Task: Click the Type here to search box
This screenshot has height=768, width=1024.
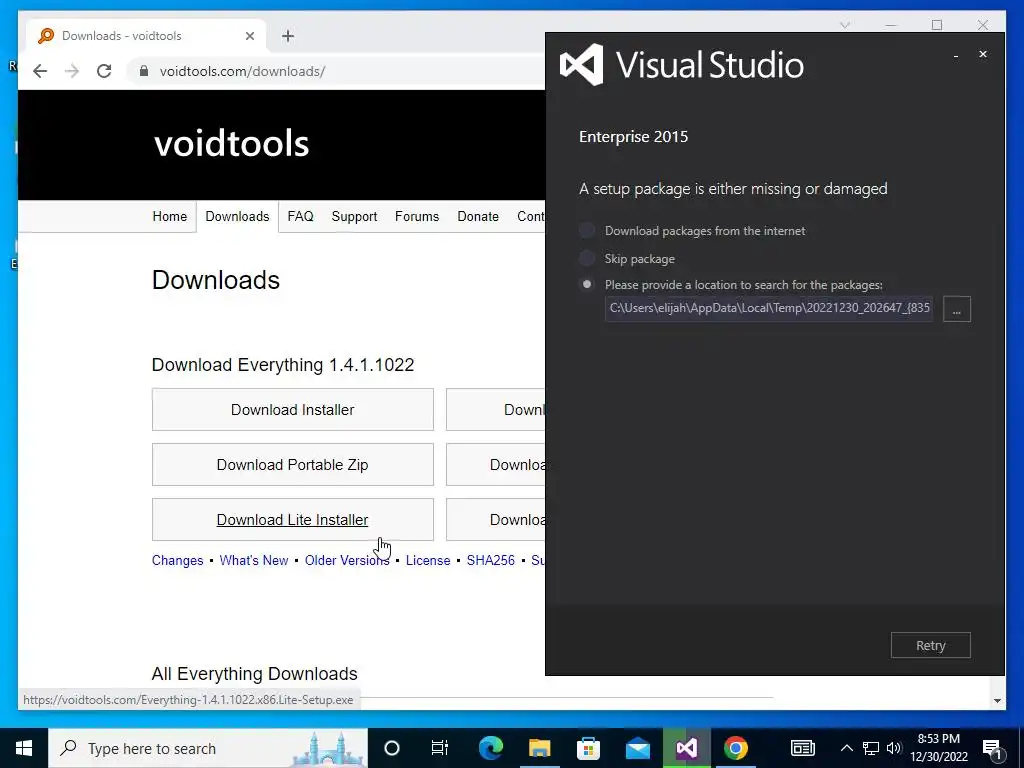Action: [x=208, y=748]
